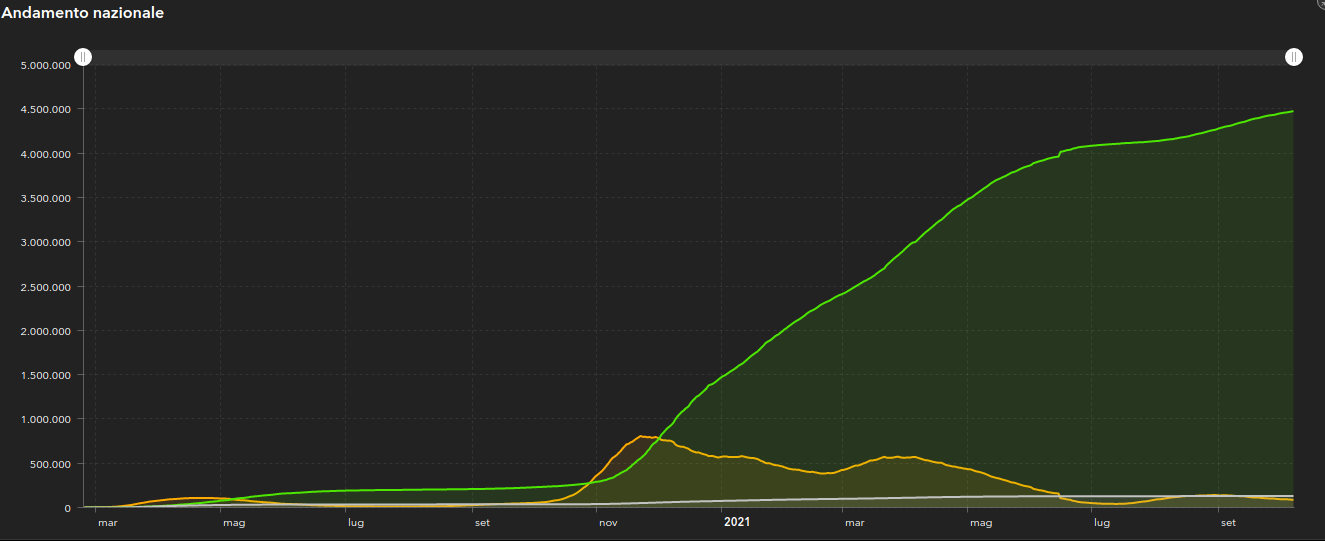Click the expand icon in top-right corner

pos(1320,3)
